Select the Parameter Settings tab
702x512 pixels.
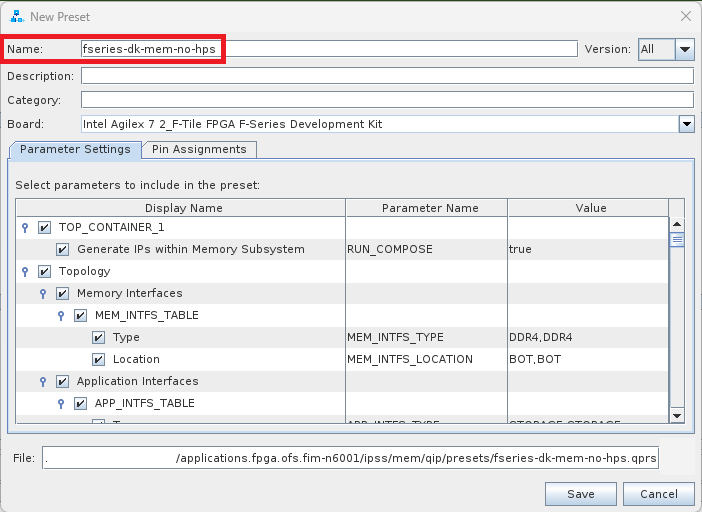point(75,149)
